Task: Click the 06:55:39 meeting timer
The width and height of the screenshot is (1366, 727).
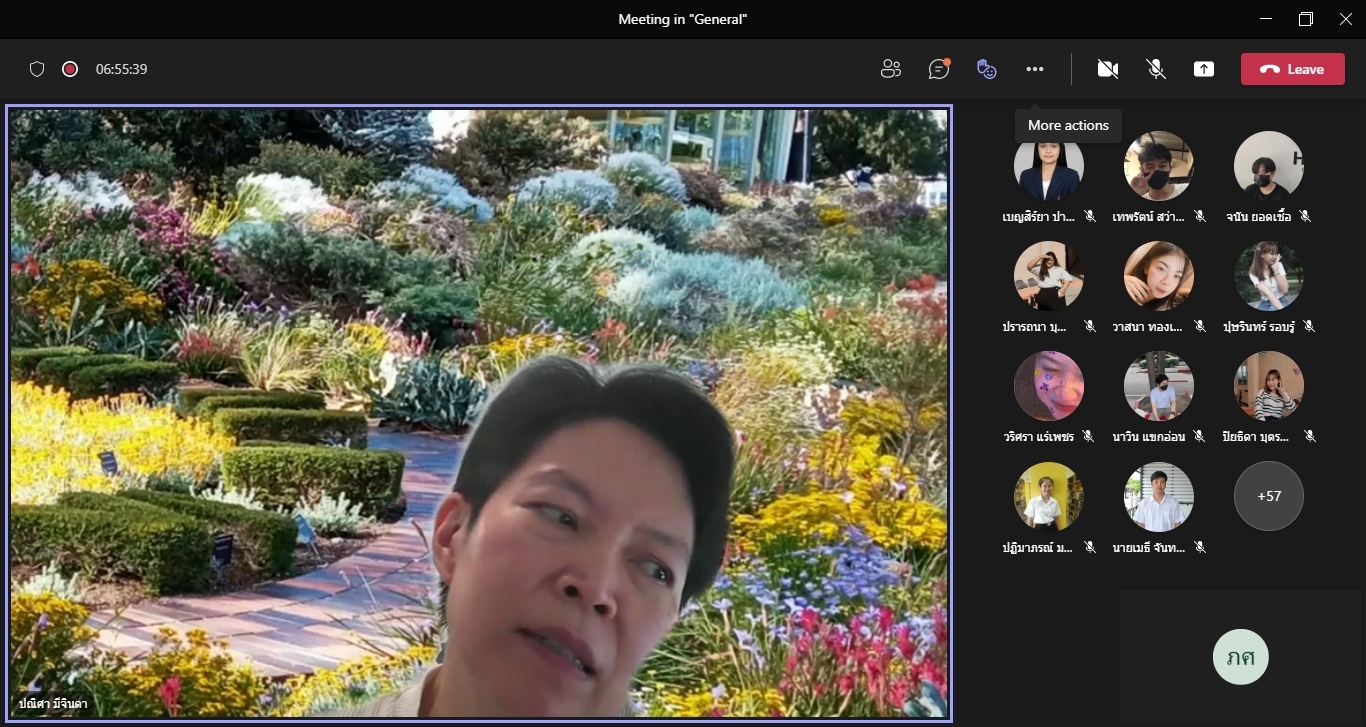Action: click(122, 69)
